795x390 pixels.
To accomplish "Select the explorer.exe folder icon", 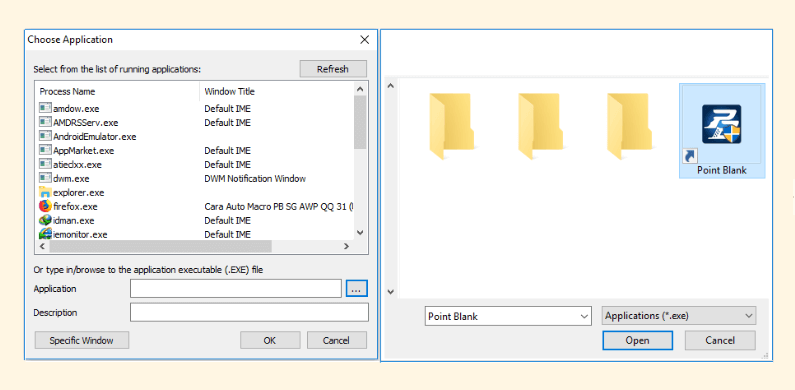I will (x=46, y=192).
